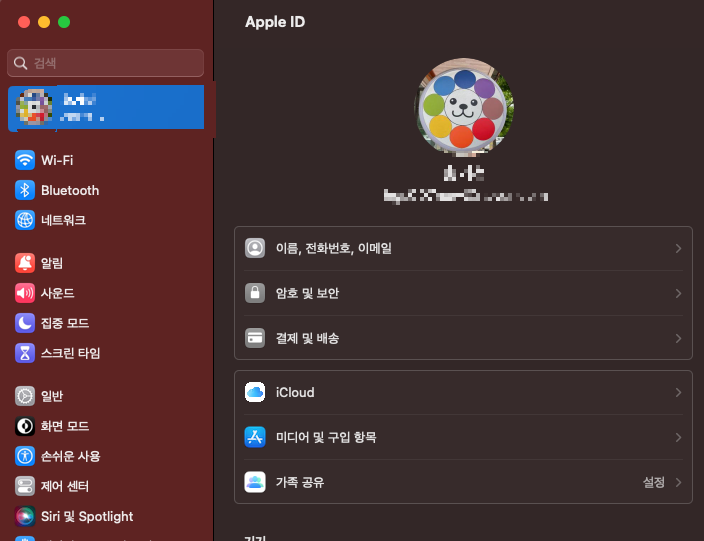This screenshot has height=541, width=704.
Task: Click the green fullscreen window button
Action: [64, 22]
